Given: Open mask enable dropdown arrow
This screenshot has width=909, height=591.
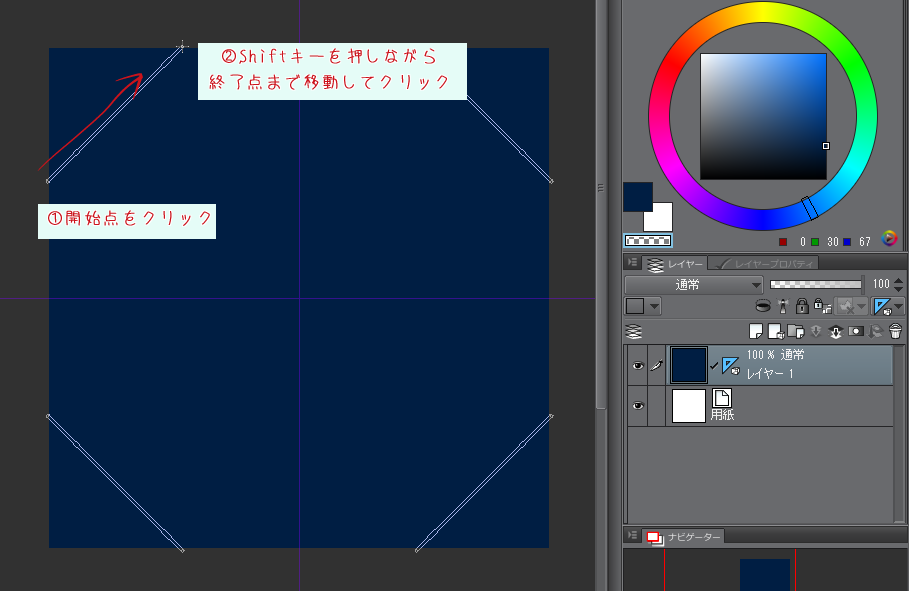Looking at the screenshot, I should (861, 306).
